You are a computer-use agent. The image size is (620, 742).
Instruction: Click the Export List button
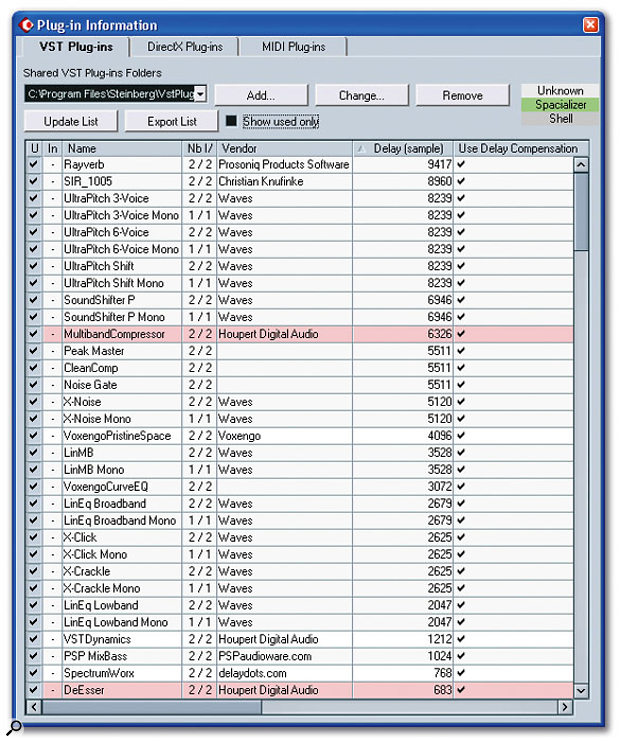tap(172, 122)
